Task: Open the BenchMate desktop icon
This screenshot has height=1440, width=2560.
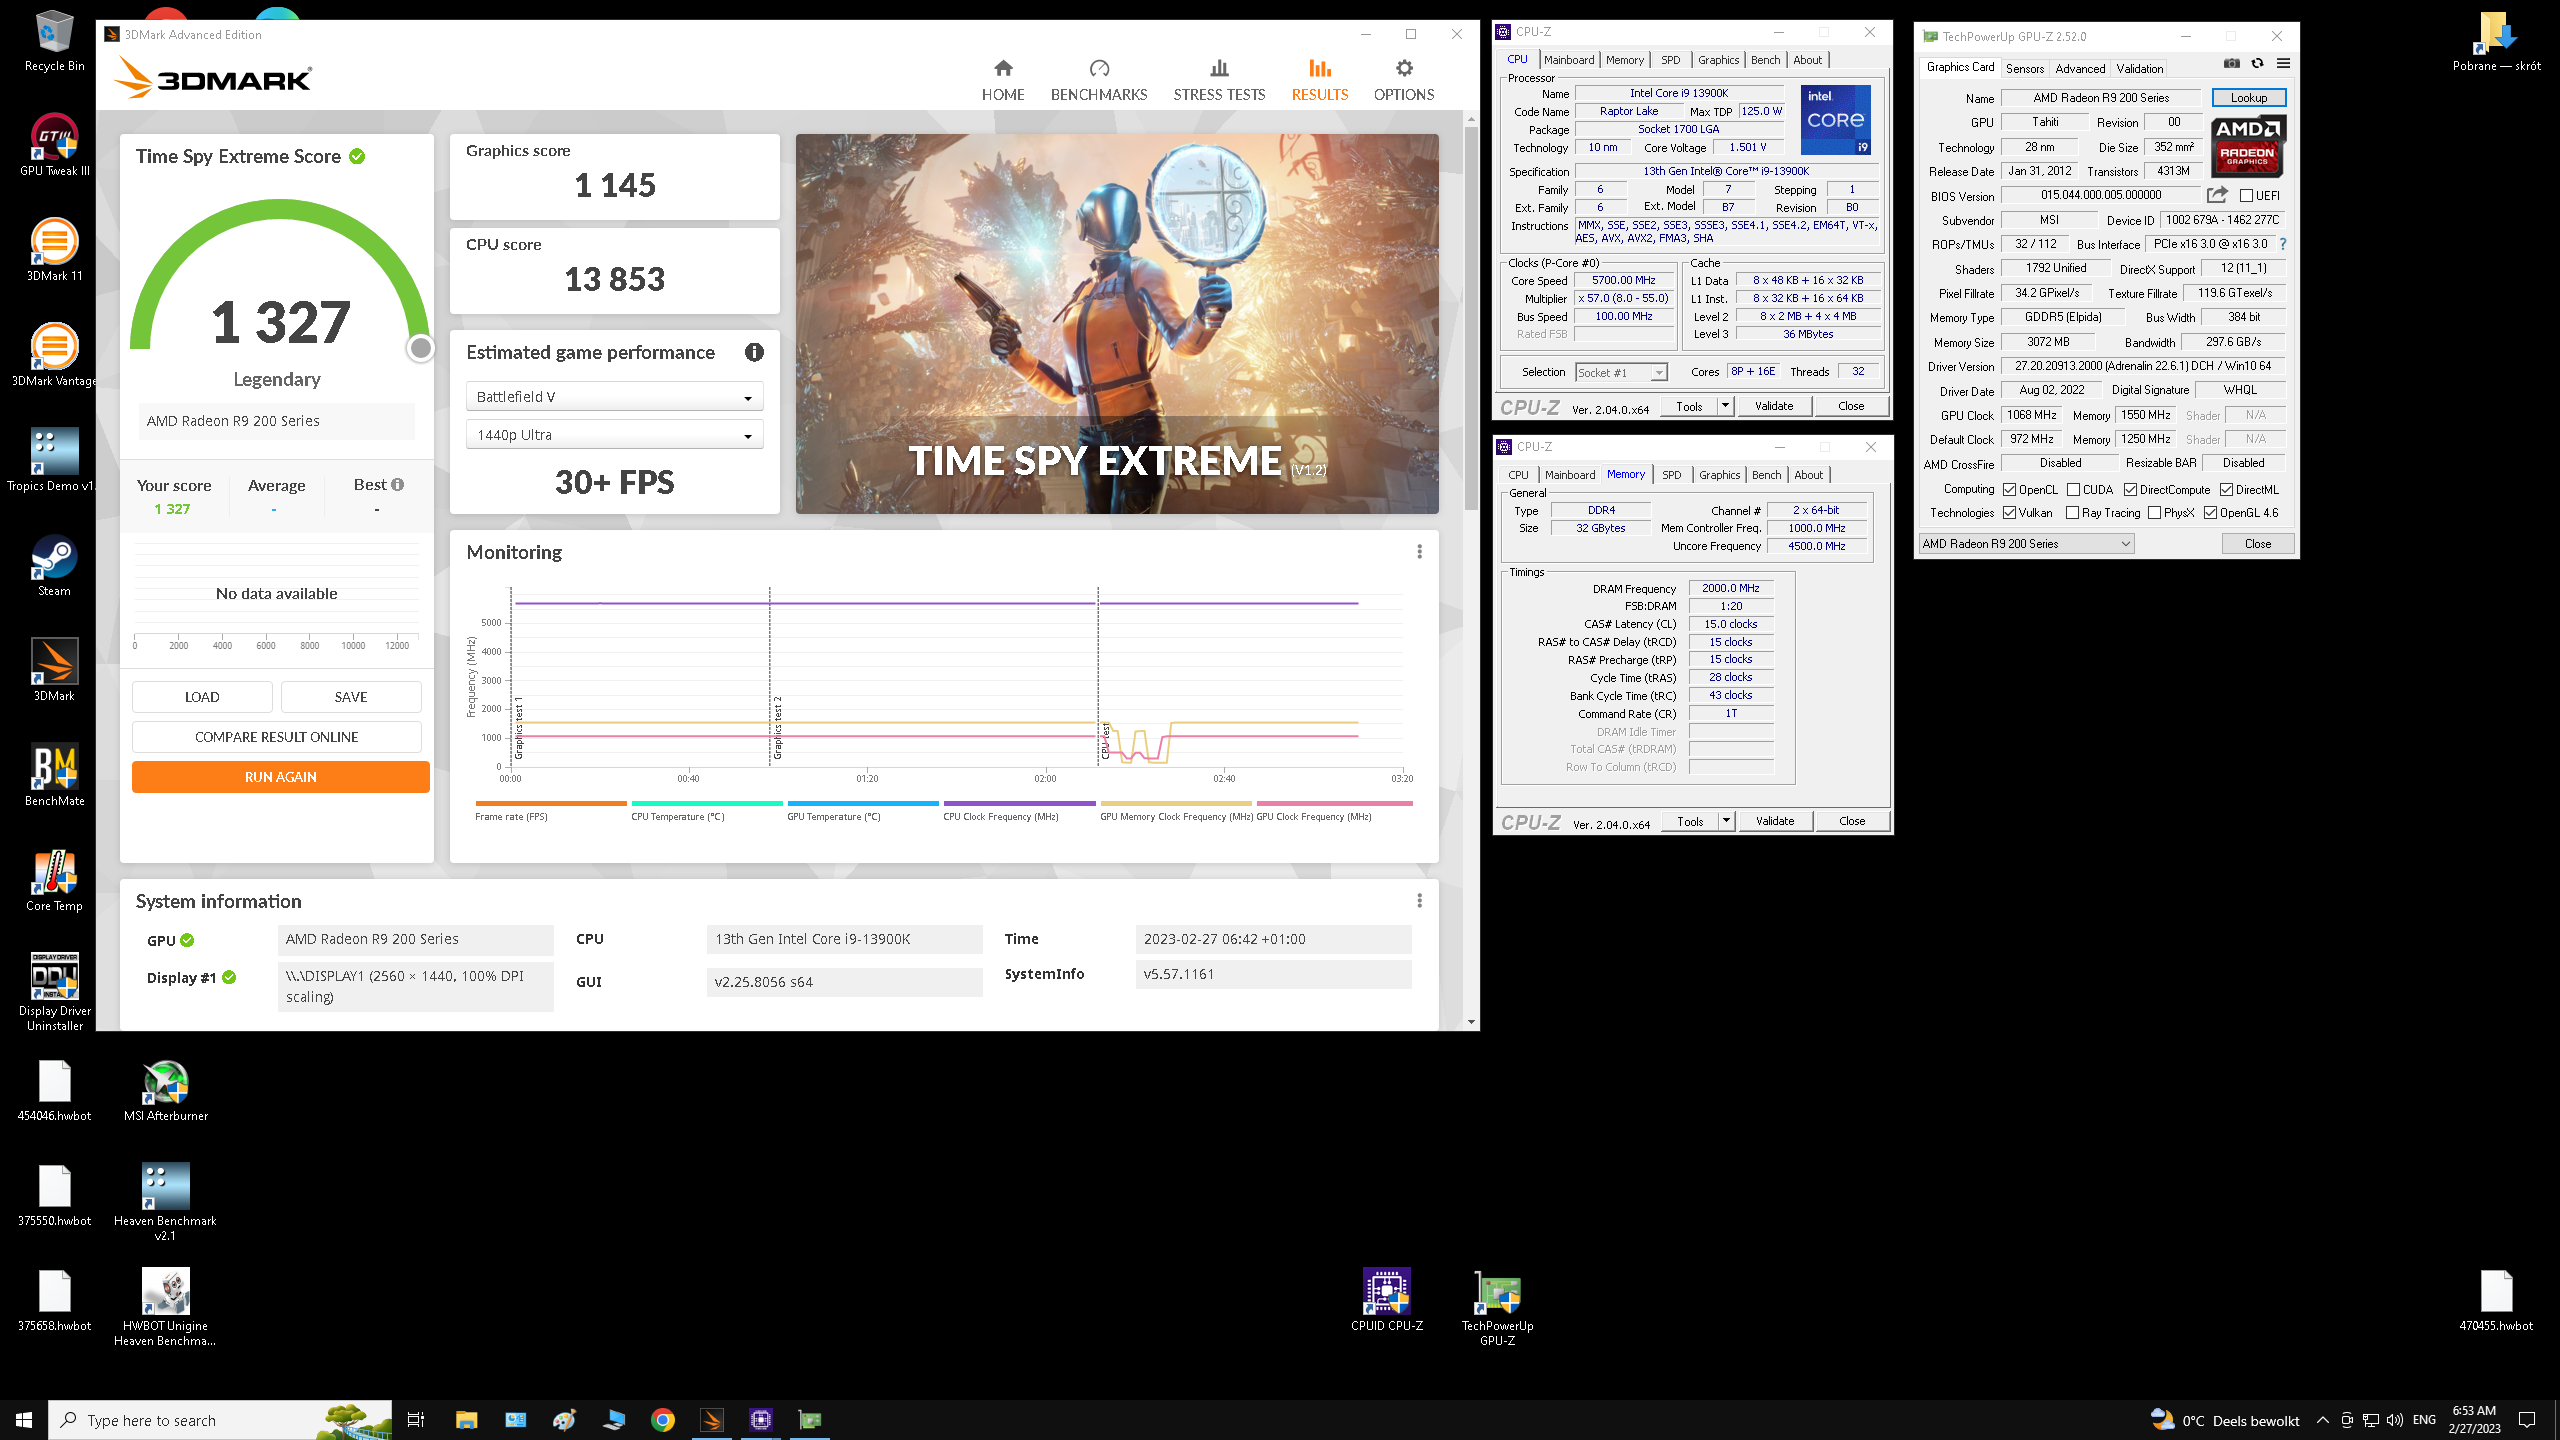Action: click(55, 776)
